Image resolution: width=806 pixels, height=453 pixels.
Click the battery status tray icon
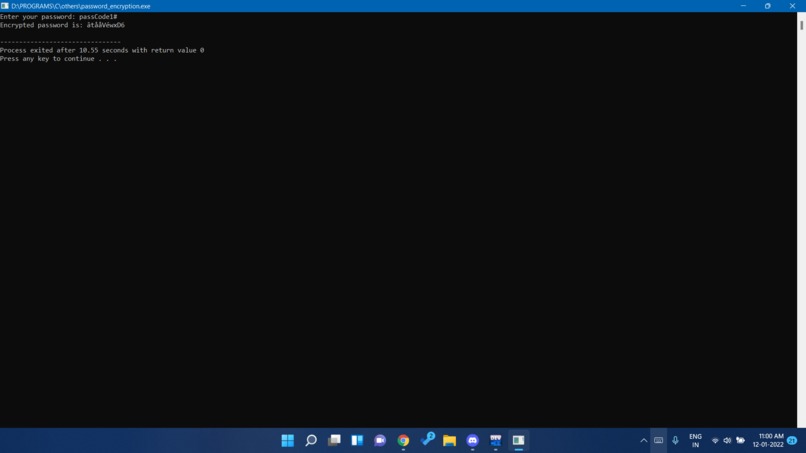(x=740, y=440)
